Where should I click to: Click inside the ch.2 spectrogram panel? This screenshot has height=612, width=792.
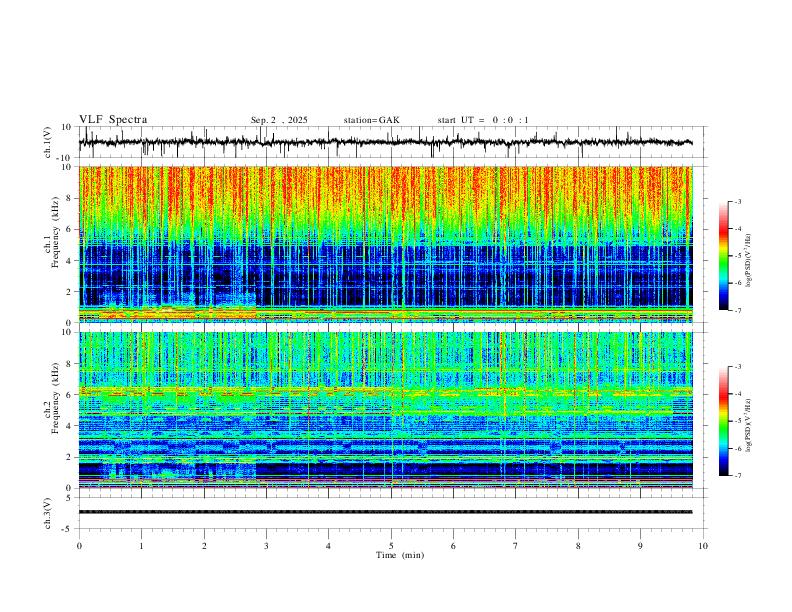coord(385,410)
